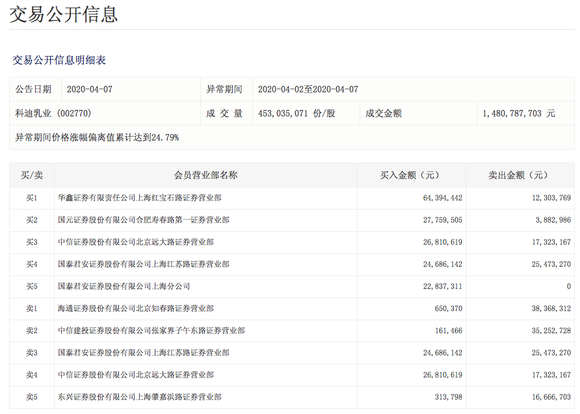Click the 买/卖 column header

(32, 175)
